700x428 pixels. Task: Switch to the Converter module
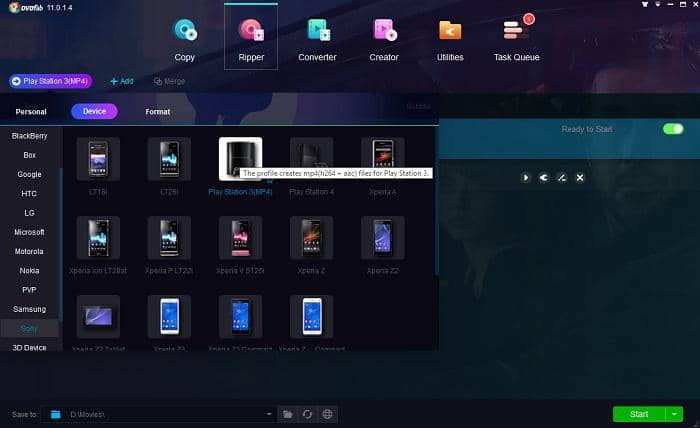tap(317, 40)
